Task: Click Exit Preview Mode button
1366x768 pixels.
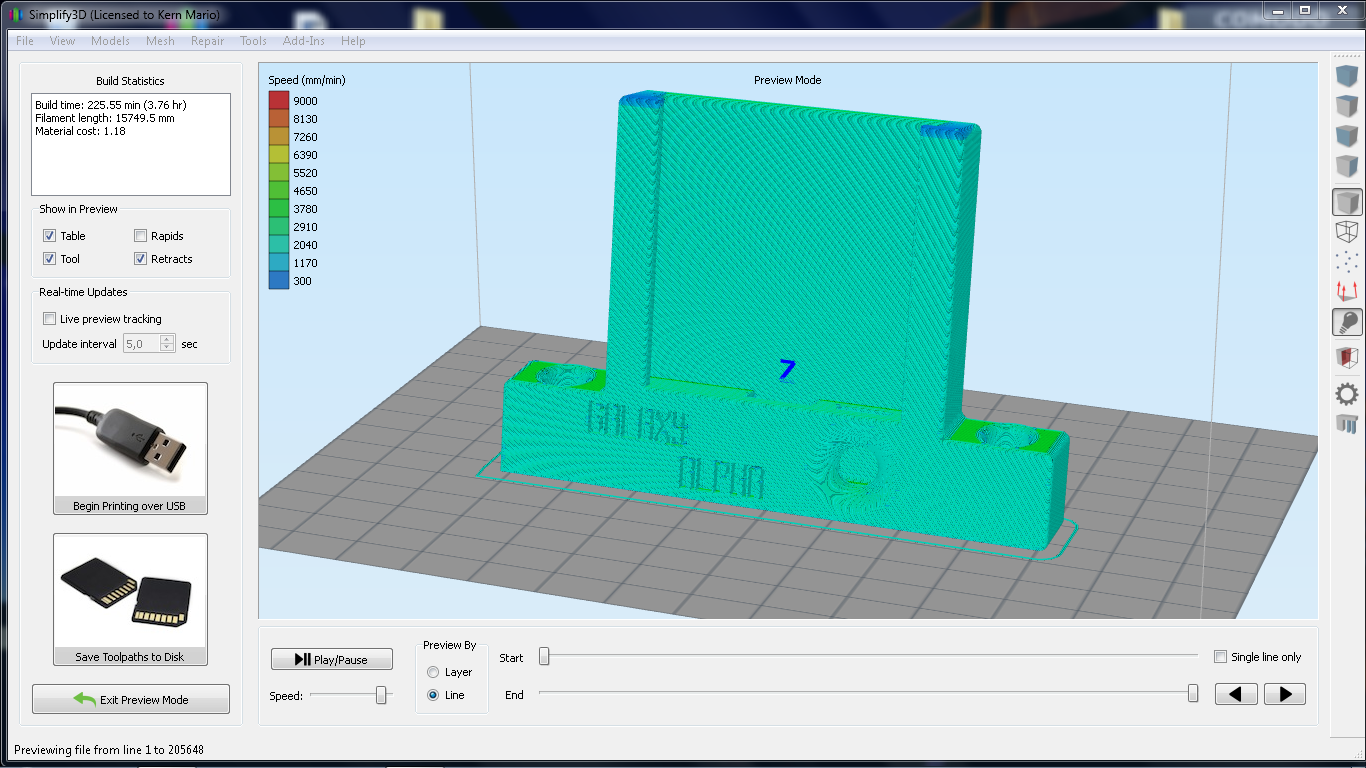Action: coord(131,699)
